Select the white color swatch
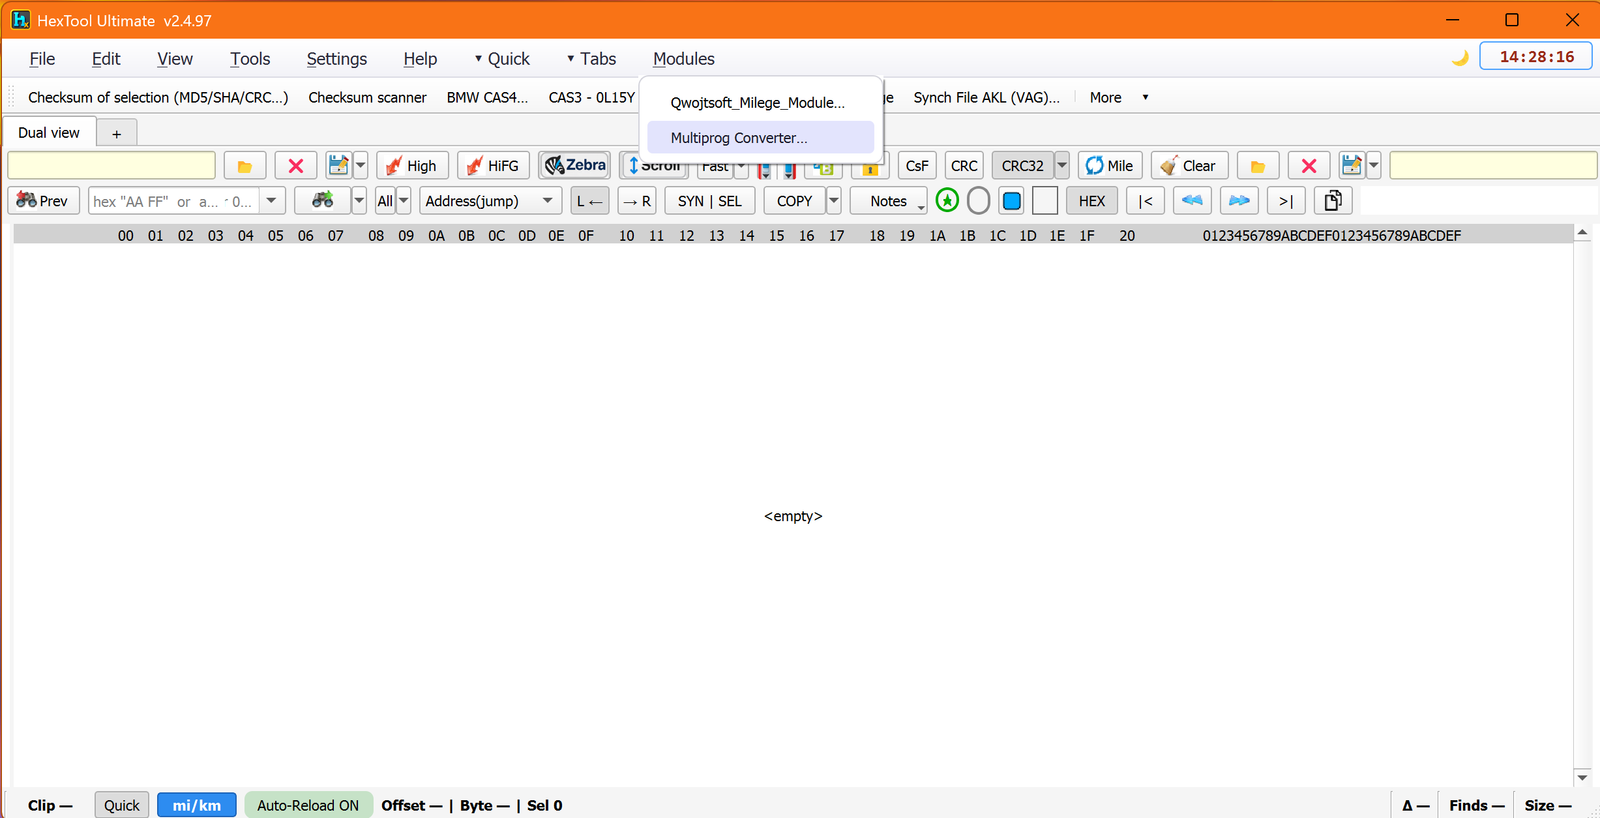The width and height of the screenshot is (1600, 818). (x=1045, y=201)
